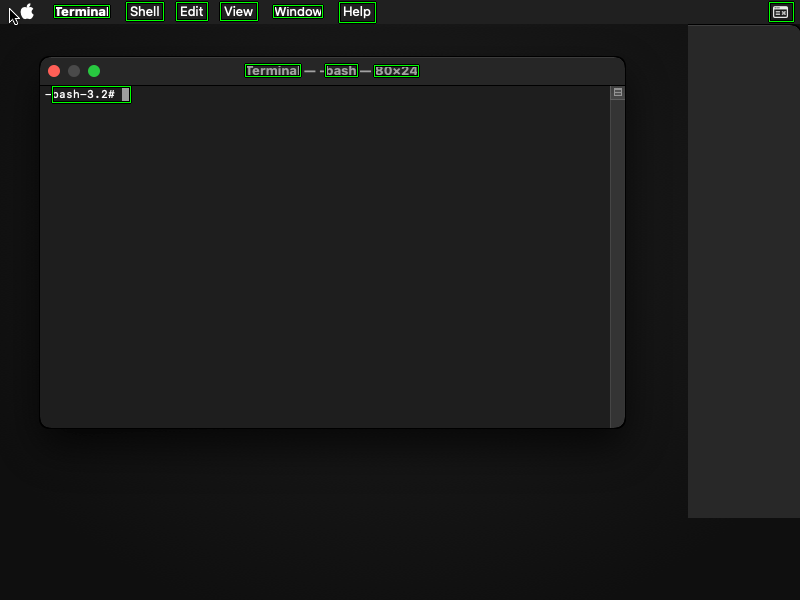Close the Terminal window with red button
This screenshot has width=800, height=600.
54,71
